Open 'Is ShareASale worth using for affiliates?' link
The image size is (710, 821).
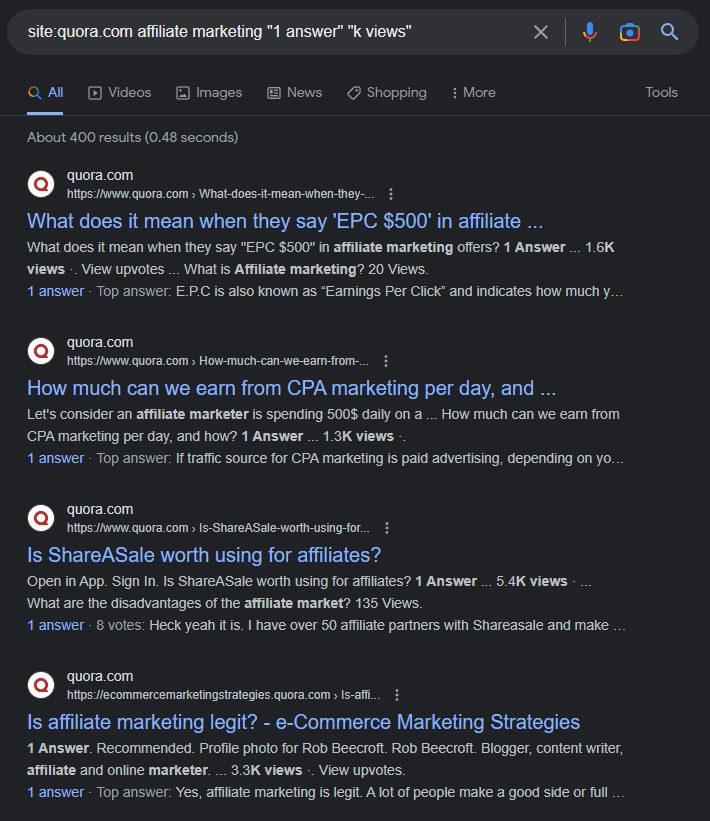(x=204, y=555)
